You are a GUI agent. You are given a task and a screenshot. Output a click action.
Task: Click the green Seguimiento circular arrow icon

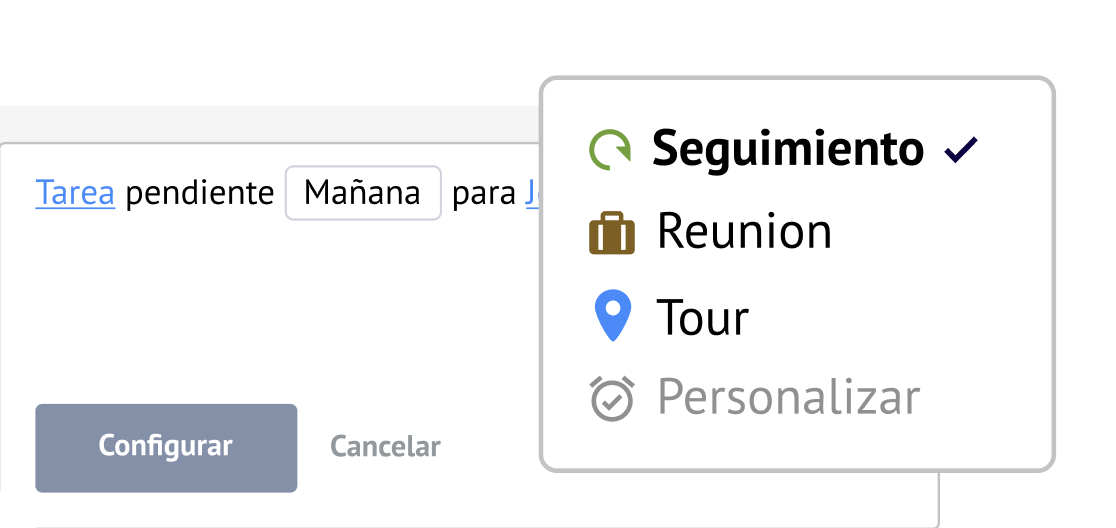(x=610, y=149)
